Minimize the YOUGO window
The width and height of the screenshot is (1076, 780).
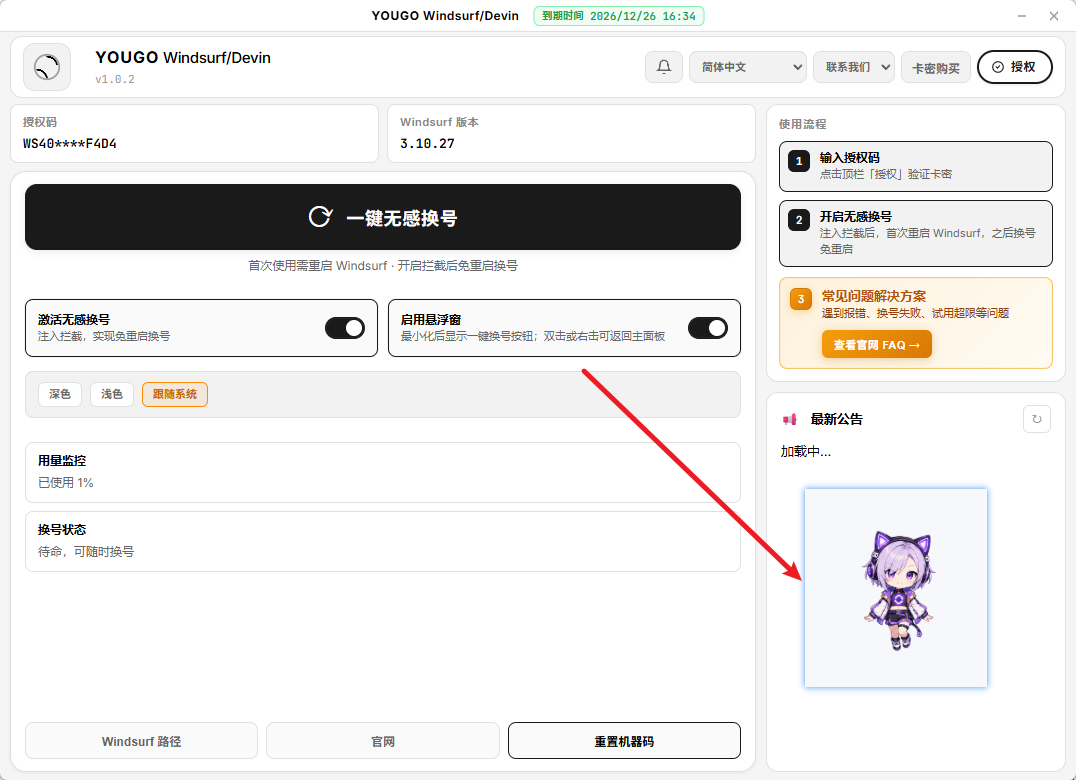(x=1022, y=16)
